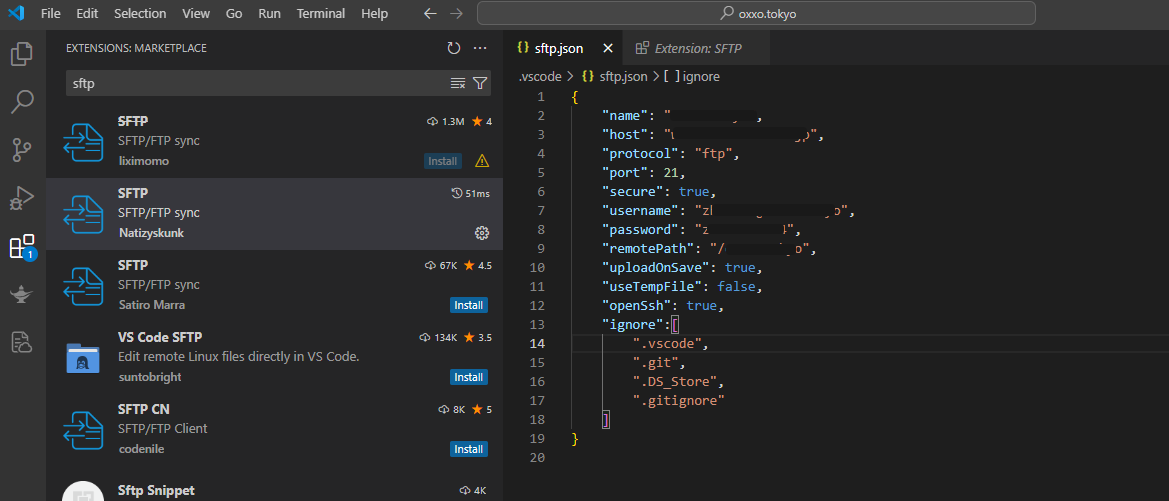Image resolution: width=1169 pixels, height=501 pixels.
Task: Install the liximomo SFTP extension
Action: 443,161
